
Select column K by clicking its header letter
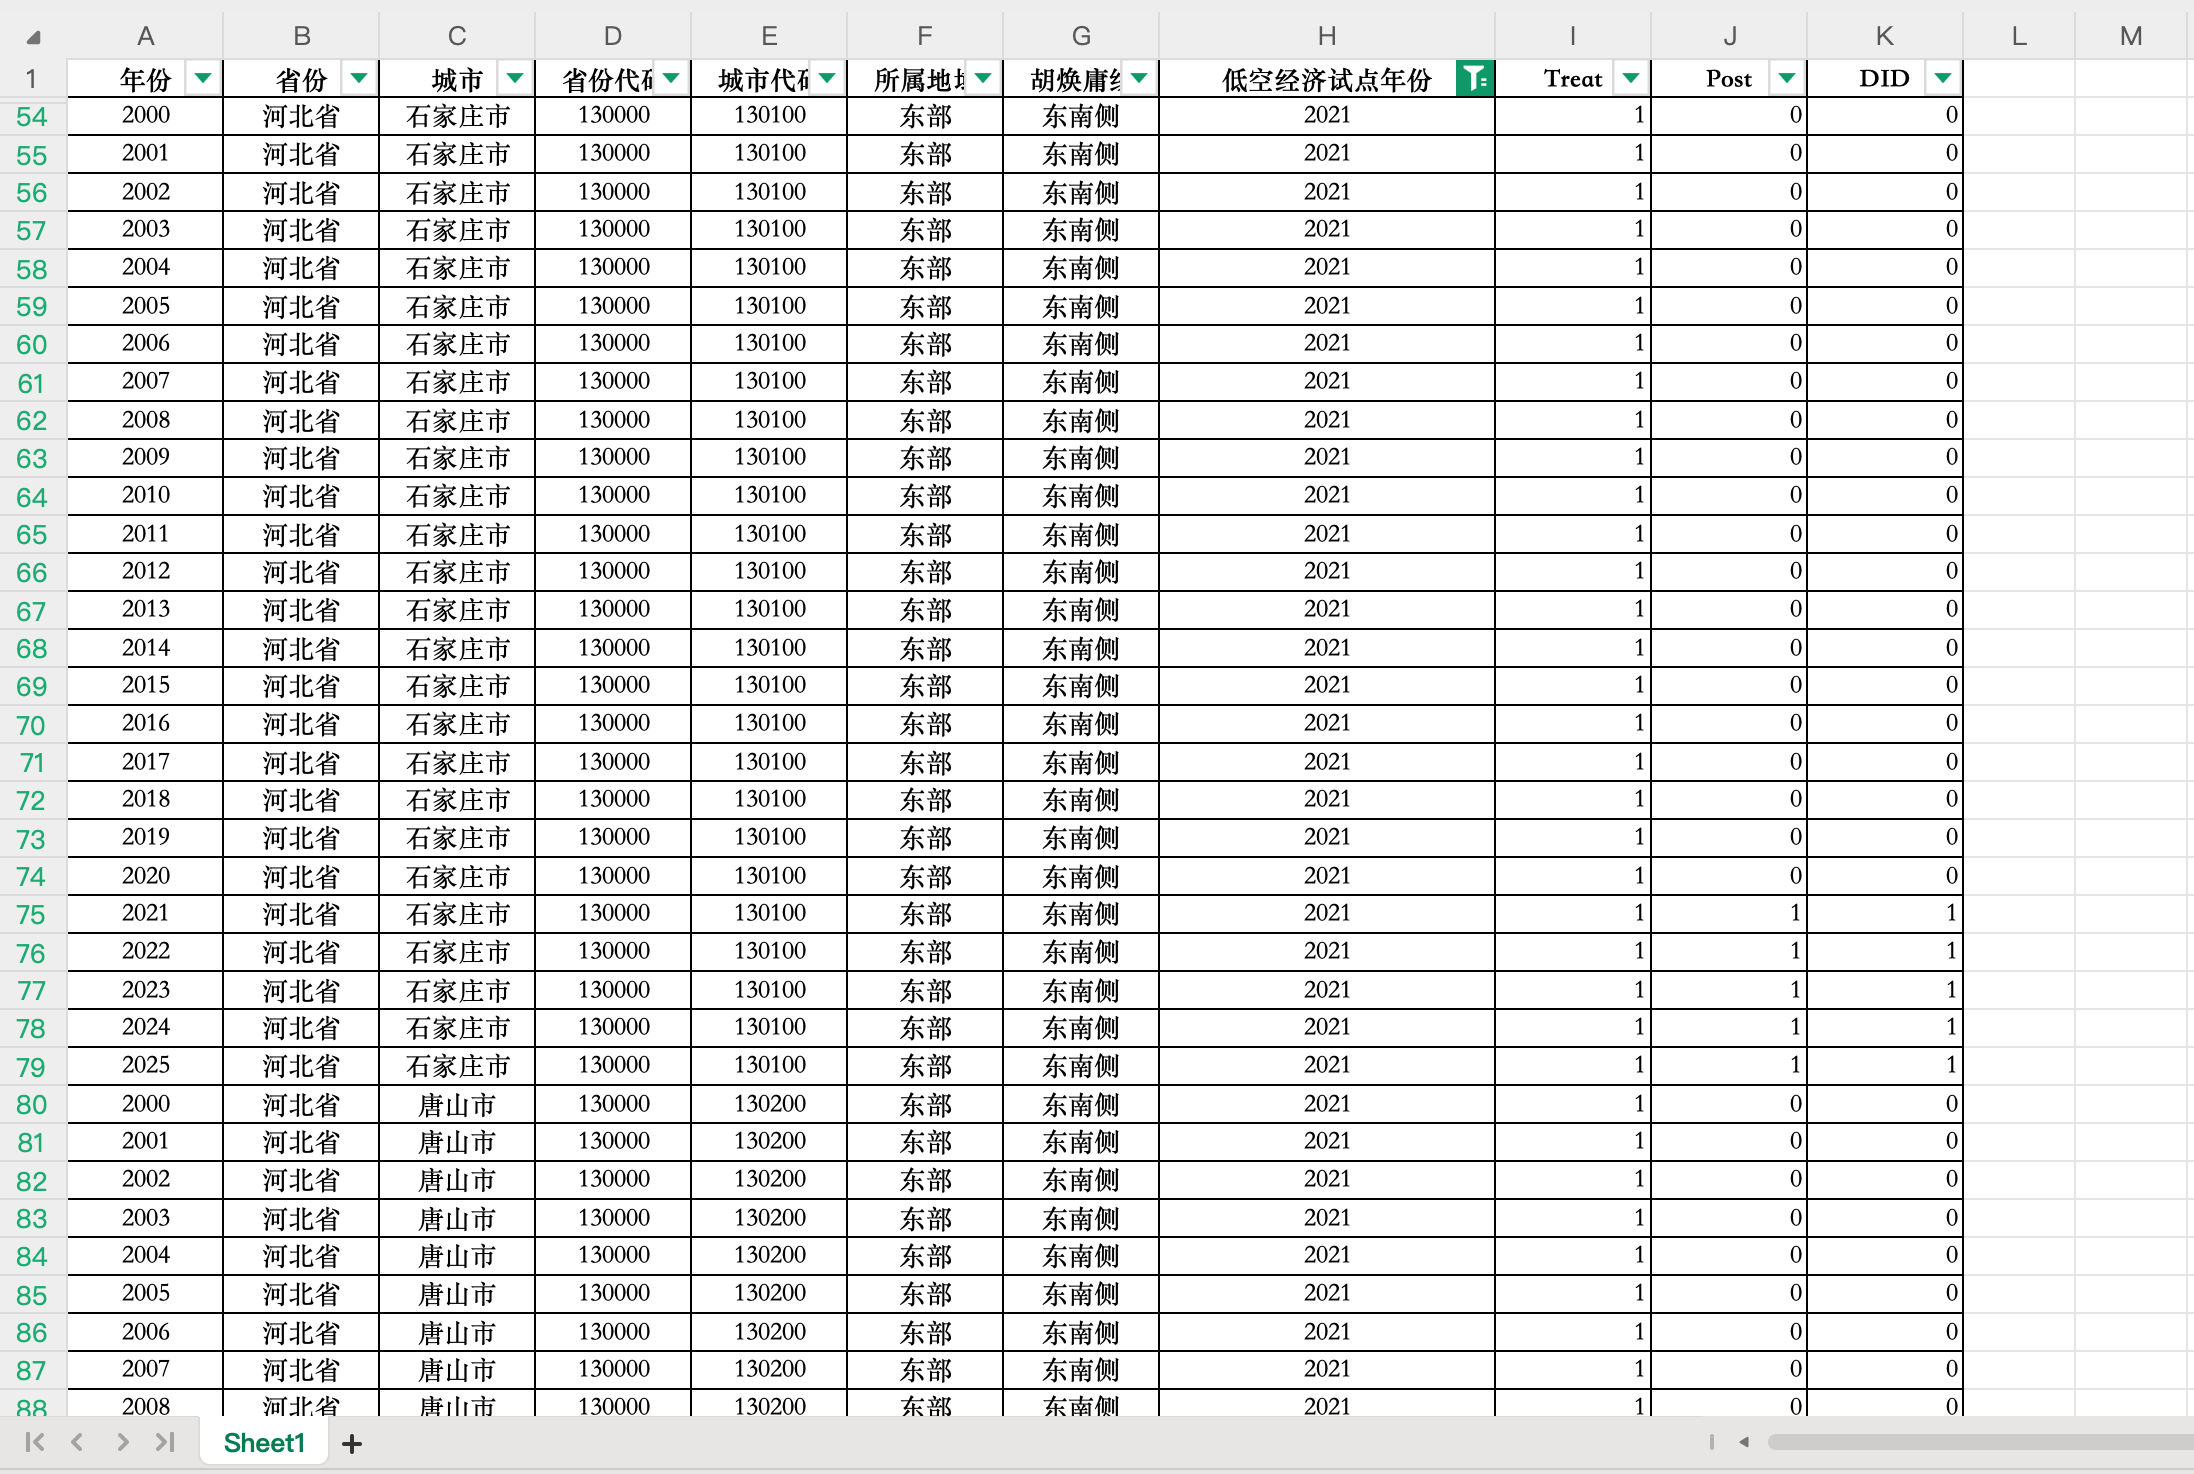(x=1884, y=35)
